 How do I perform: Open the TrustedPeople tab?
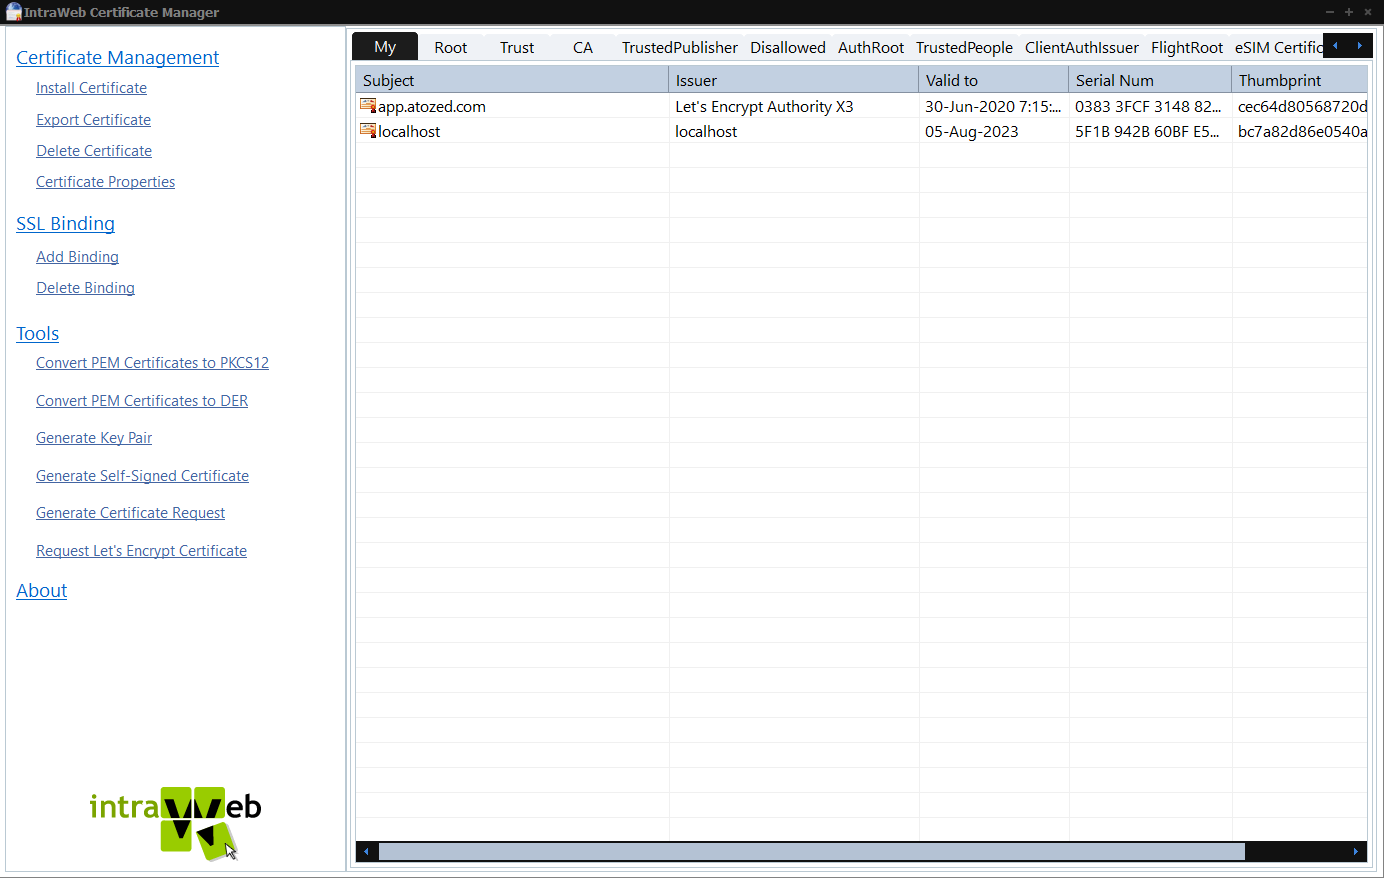click(964, 47)
